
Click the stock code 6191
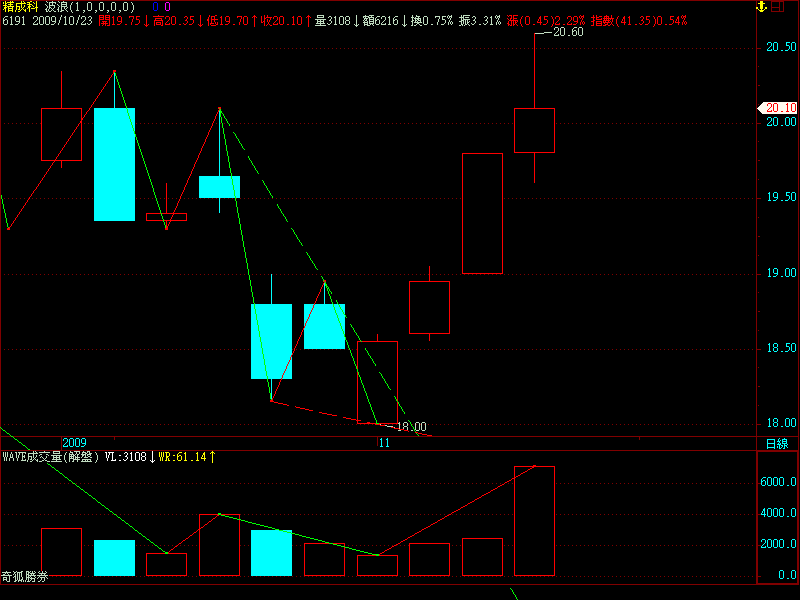point(14,21)
